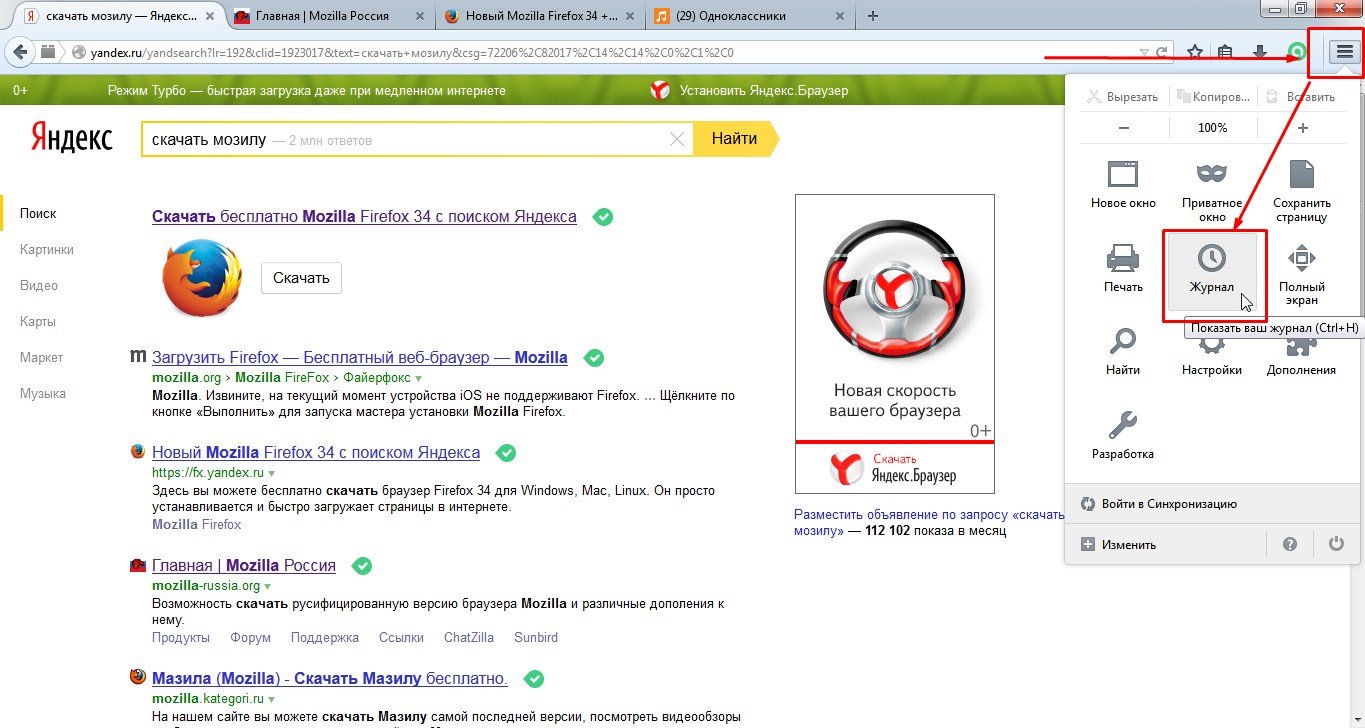This screenshot has height=728, width=1365.
Task: Click the green circular extension icon in toolbar
Action: [1297, 52]
